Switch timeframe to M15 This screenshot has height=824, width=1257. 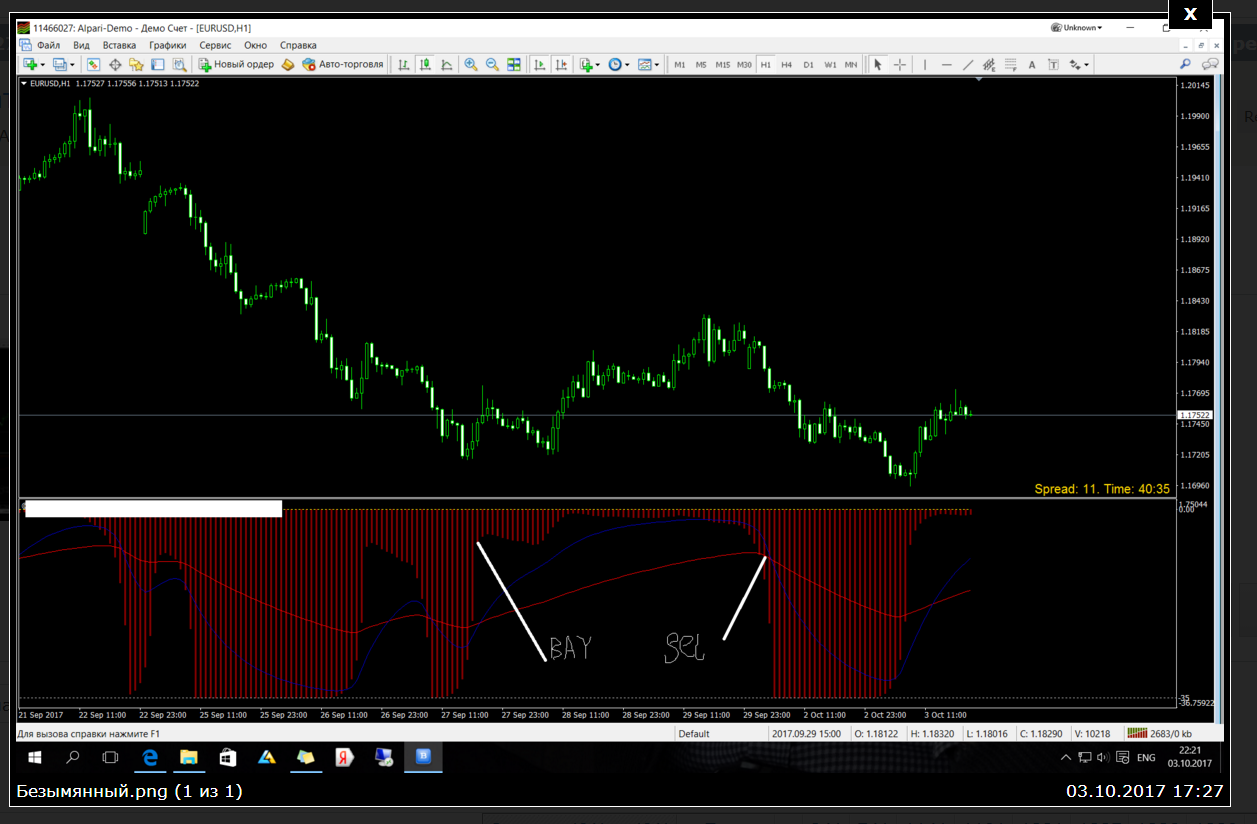tap(723, 64)
